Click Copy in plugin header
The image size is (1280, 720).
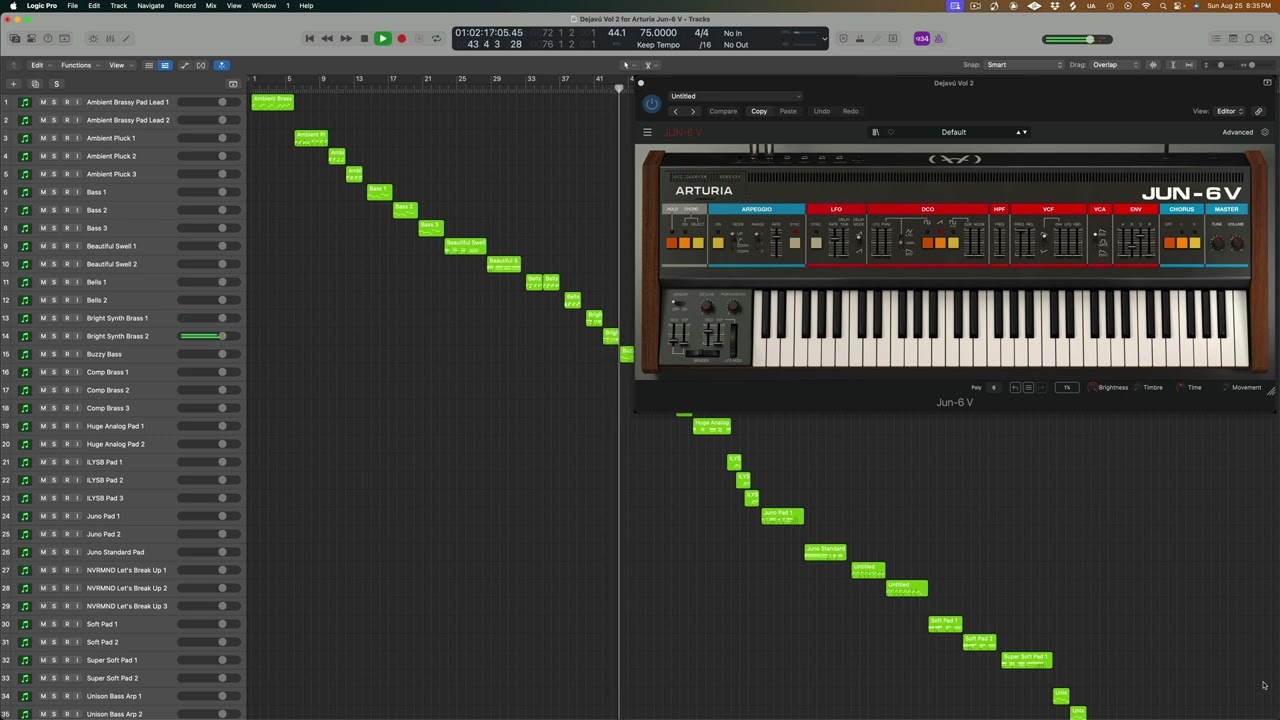pos(759,111)
